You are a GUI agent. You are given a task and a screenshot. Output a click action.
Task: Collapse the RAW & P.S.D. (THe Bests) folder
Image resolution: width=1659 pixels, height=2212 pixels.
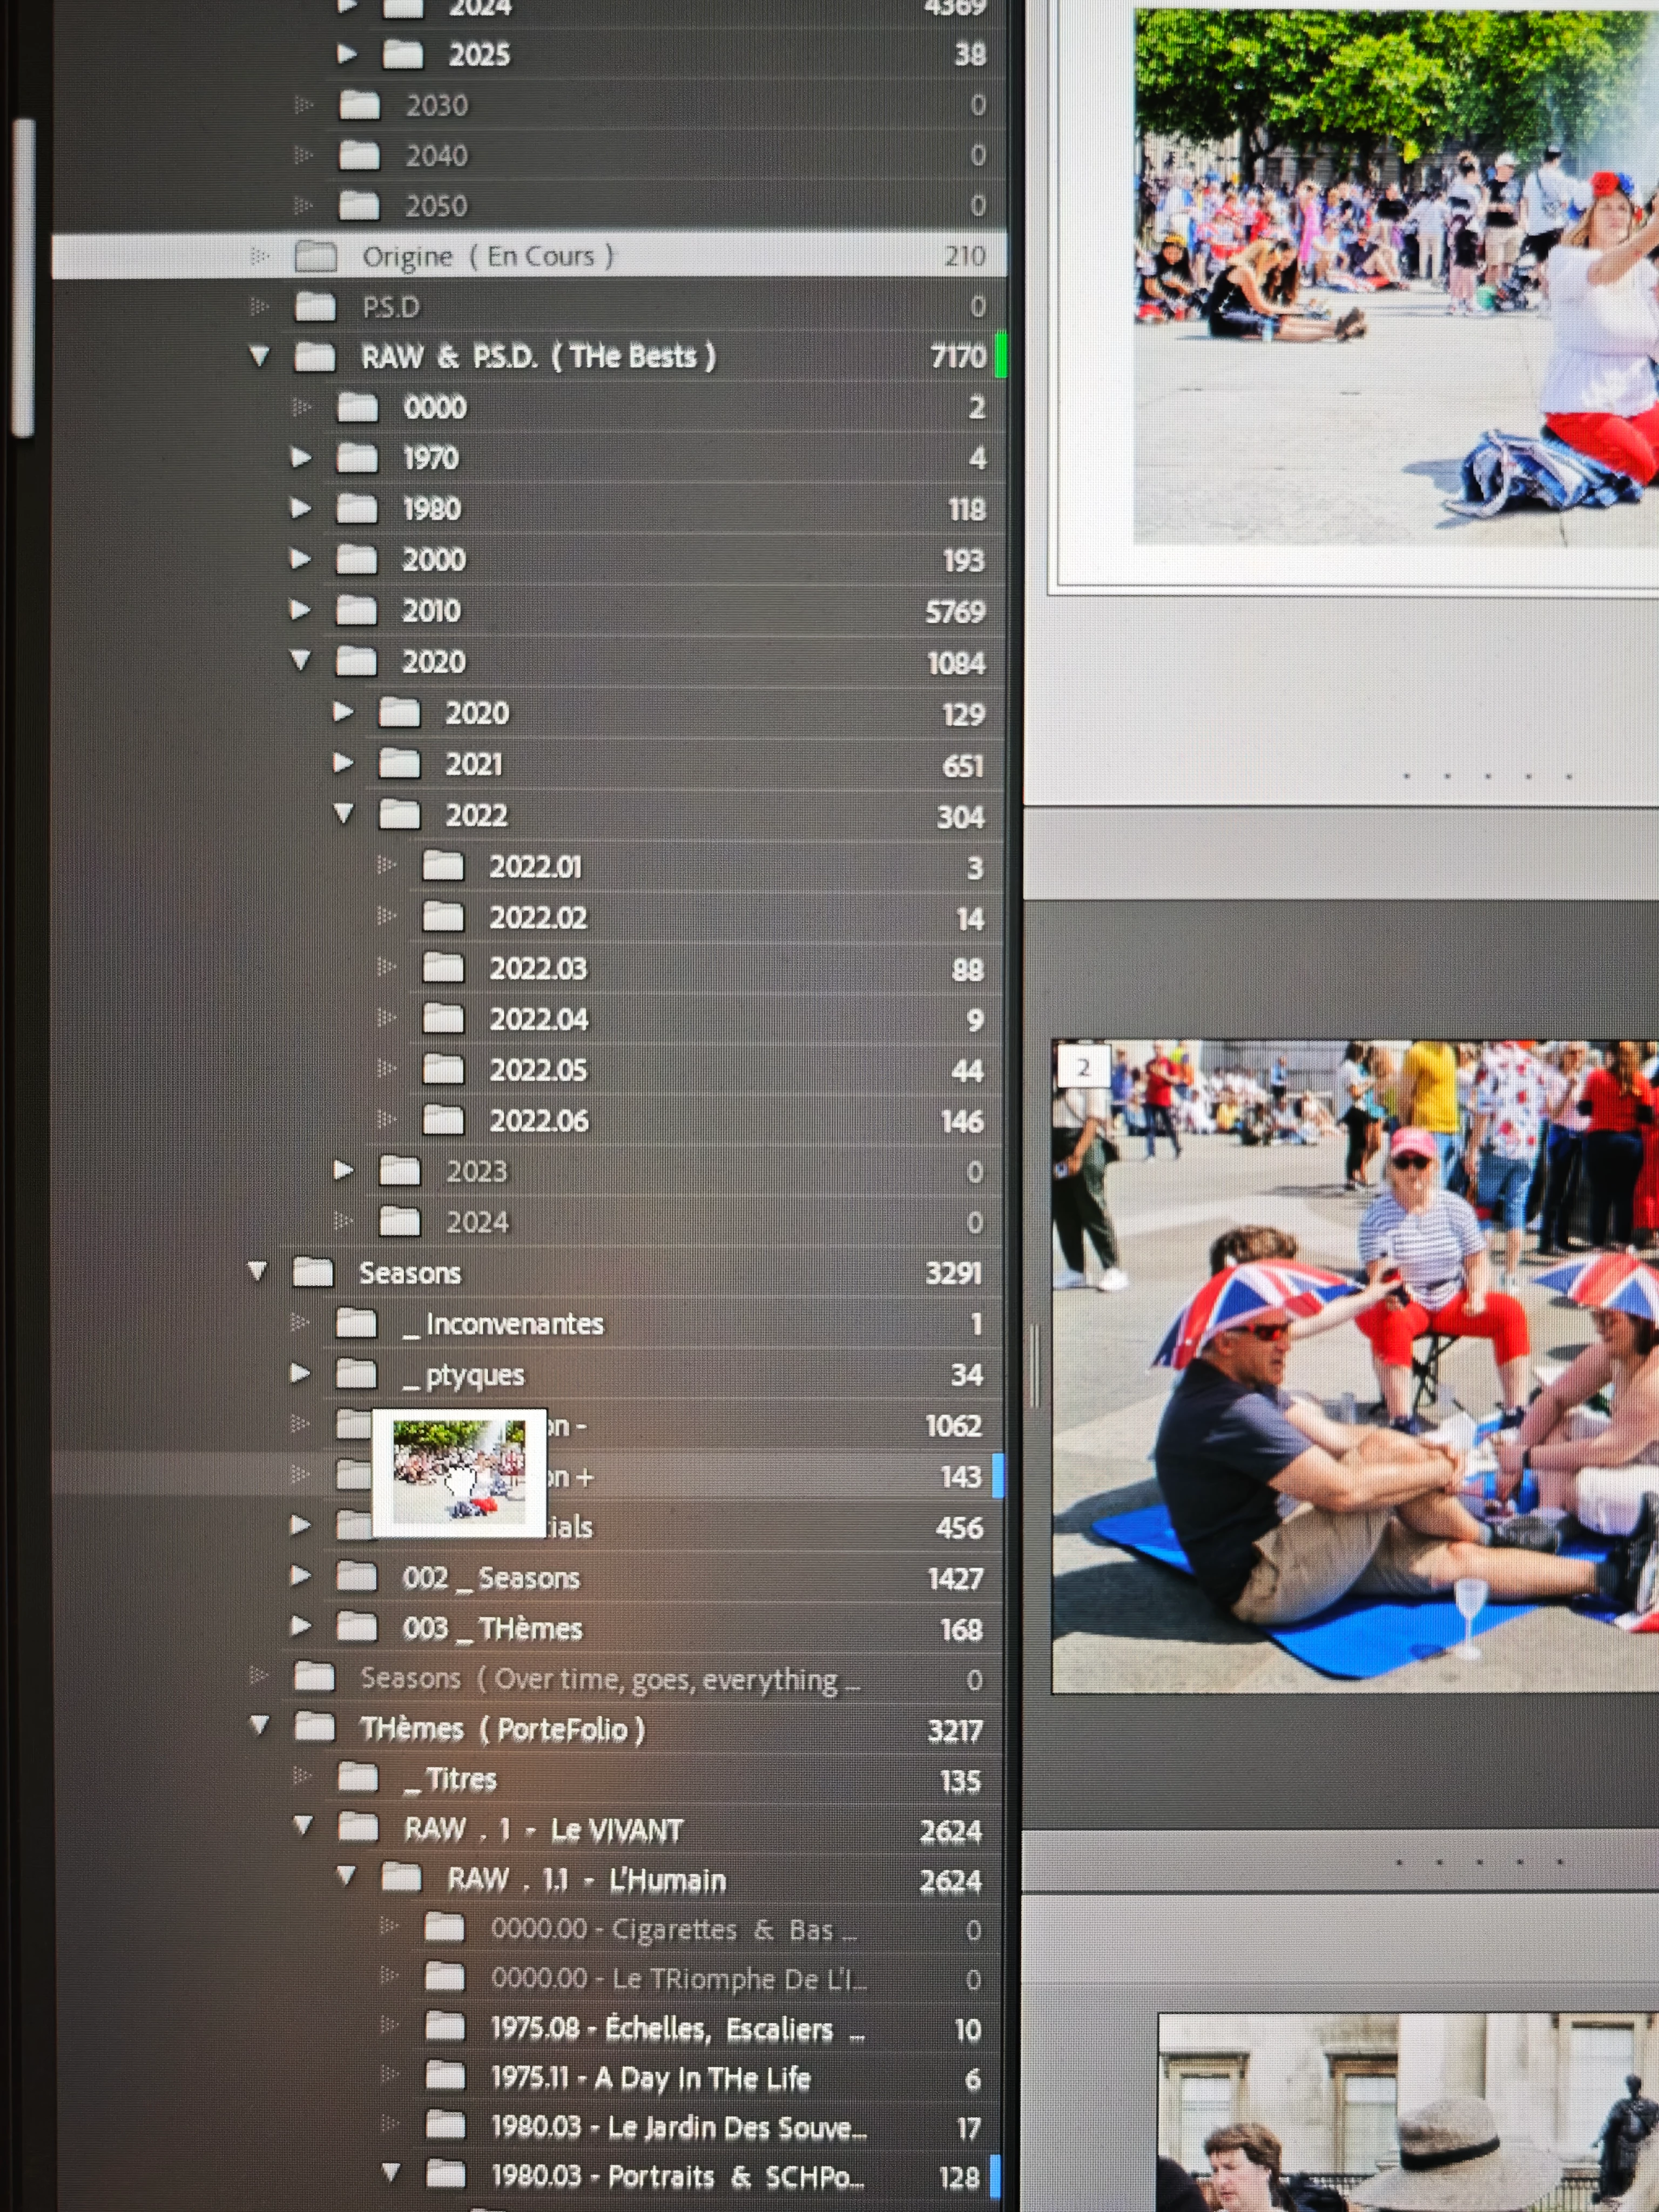pos(260,356)
